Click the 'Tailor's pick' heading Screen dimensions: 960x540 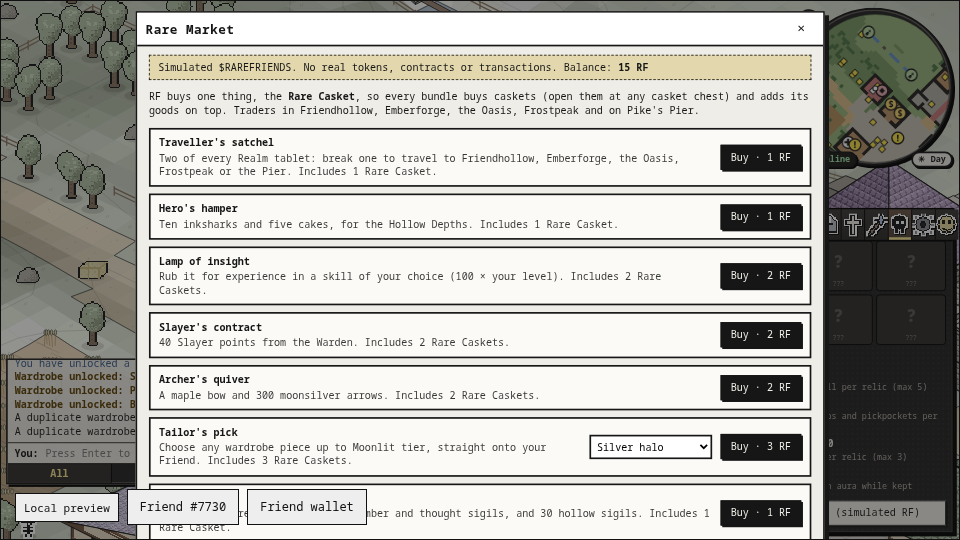click(x=198, y=432)
